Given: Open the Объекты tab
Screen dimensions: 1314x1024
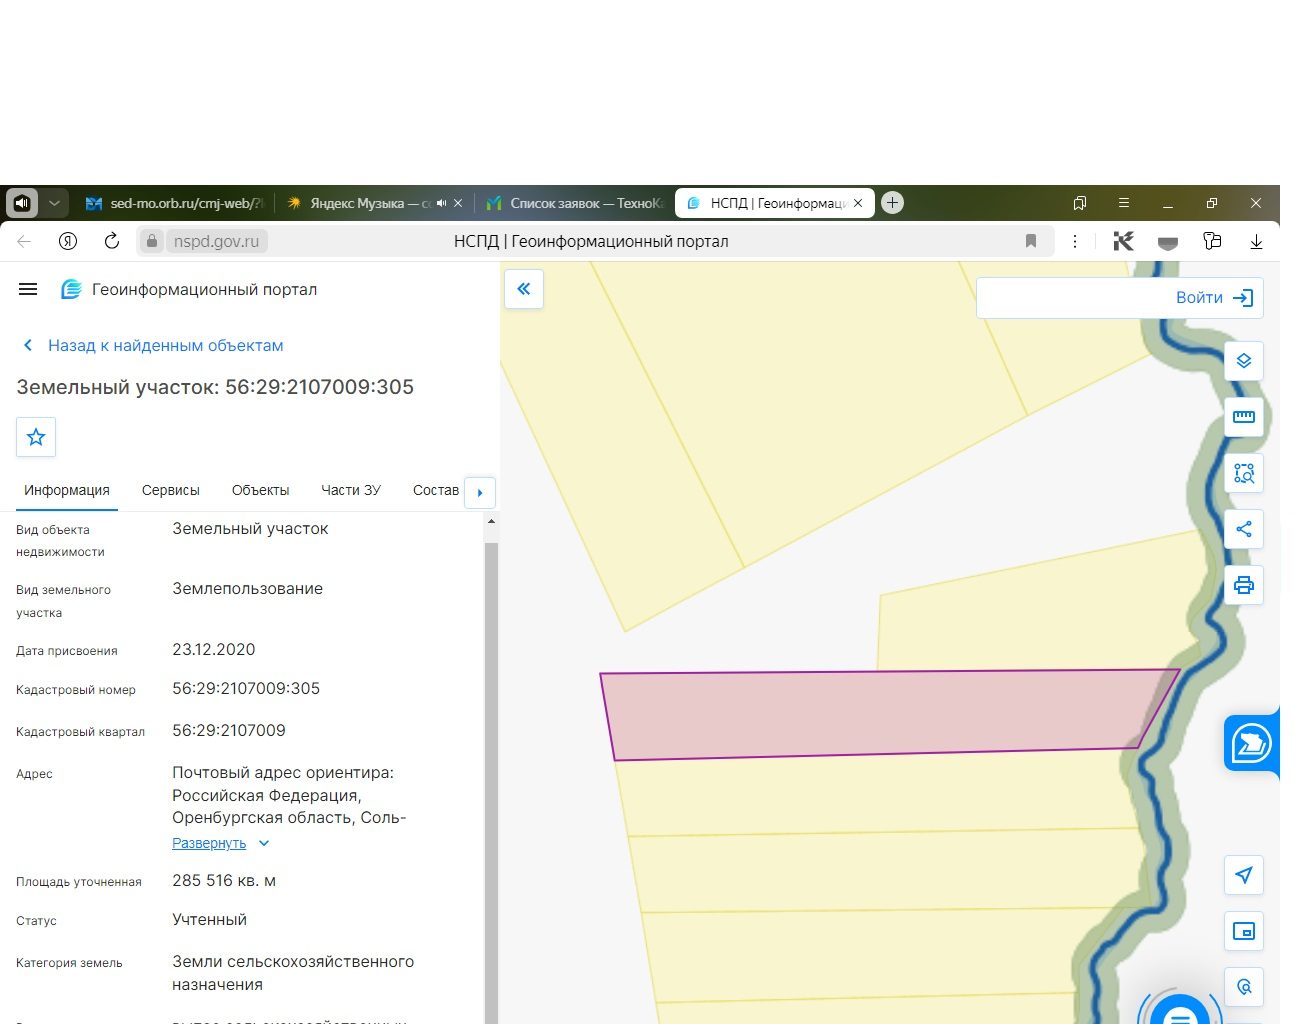Looking at the screenshot, I should tap(260, 490).
